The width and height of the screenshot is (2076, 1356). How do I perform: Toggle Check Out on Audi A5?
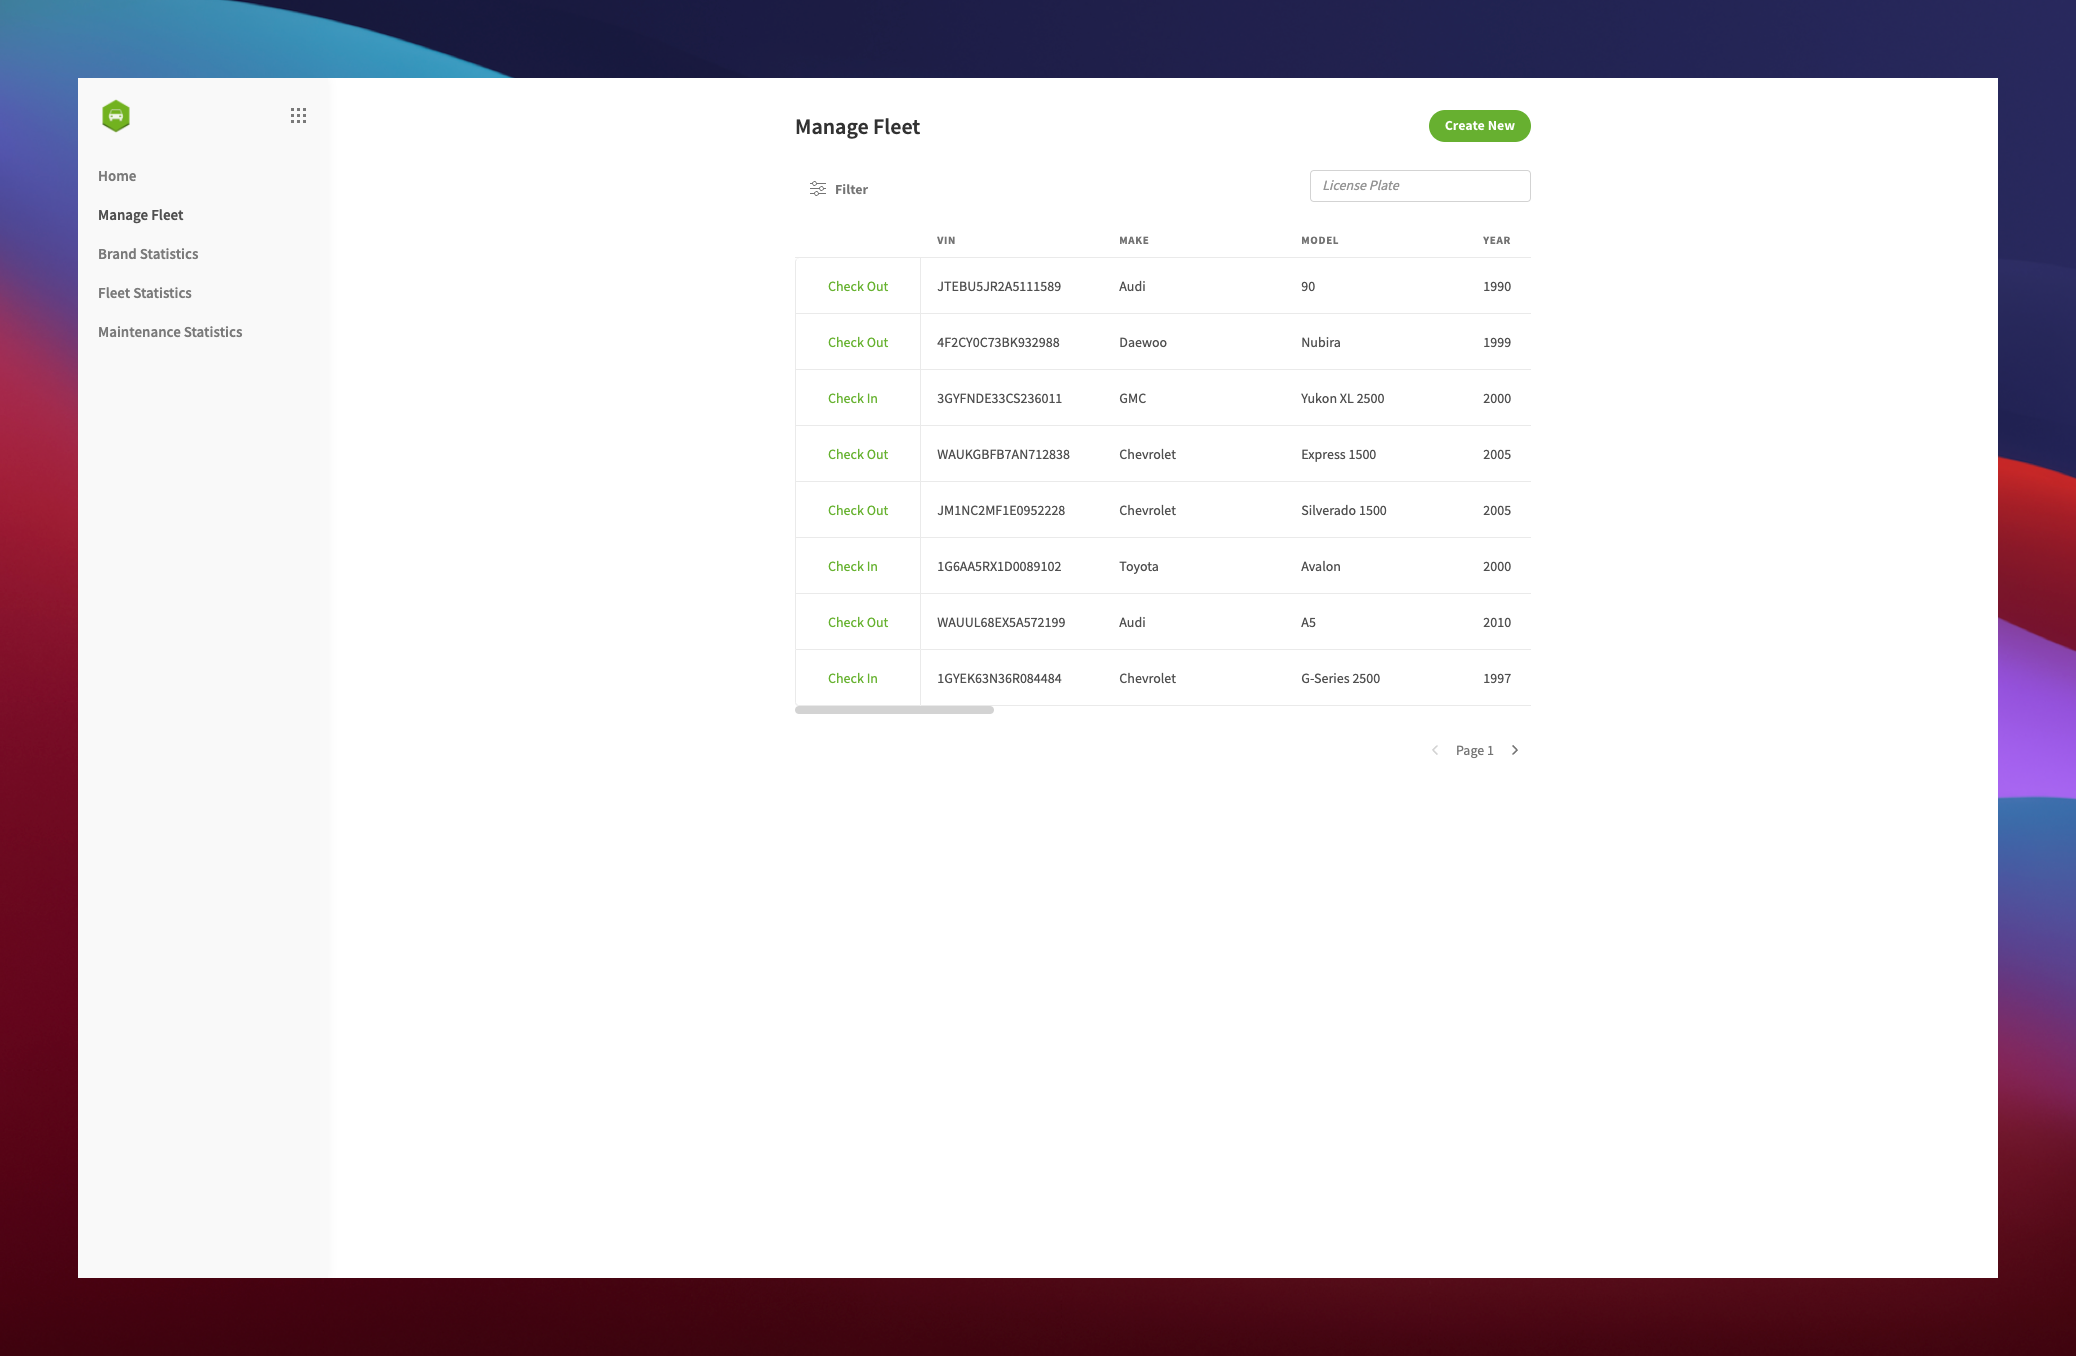pyautogui.click(x=856, y=620)
